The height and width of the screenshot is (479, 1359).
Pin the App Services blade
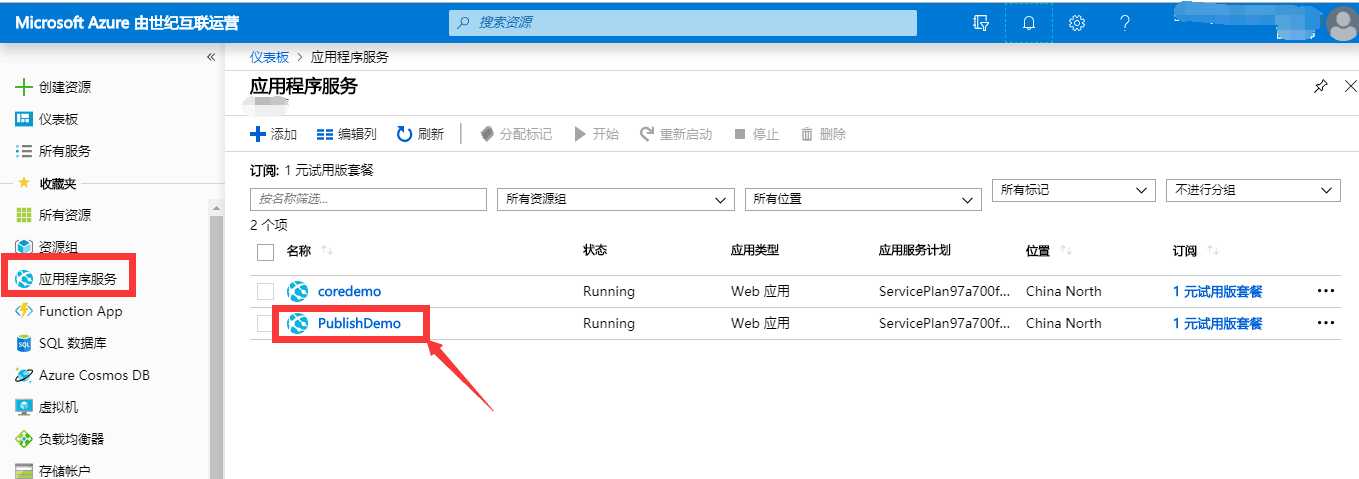click(x=1320, y=87)
